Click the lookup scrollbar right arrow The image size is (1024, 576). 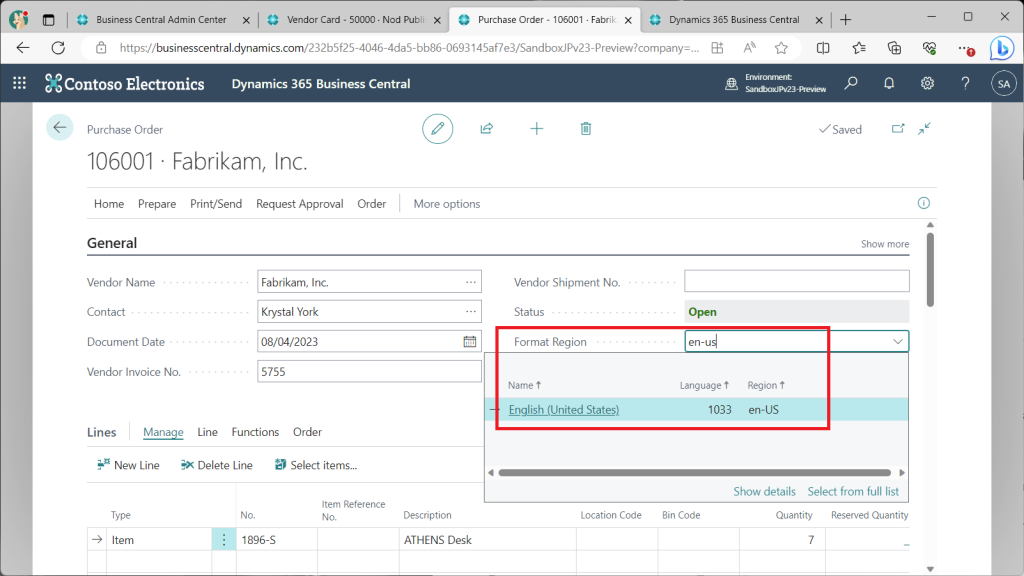902,472
